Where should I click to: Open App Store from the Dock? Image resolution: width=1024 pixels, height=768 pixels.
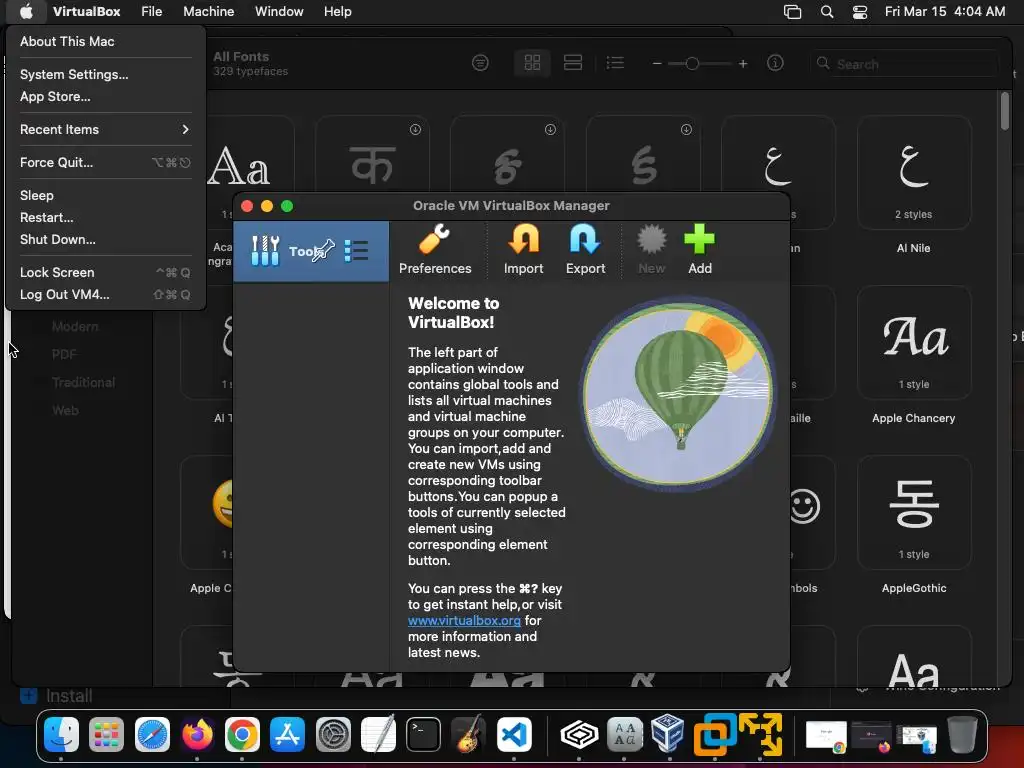287,735
